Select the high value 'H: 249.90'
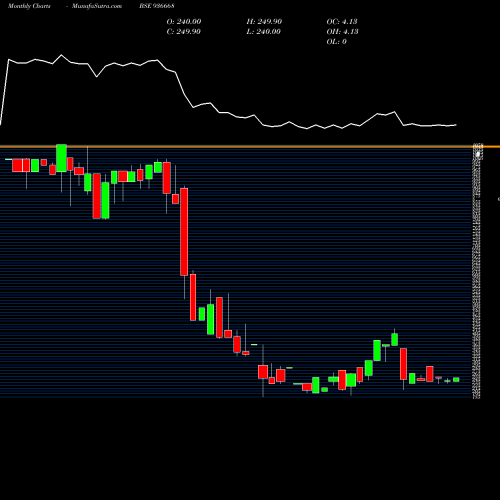This screenshot has height=500, width=500. 264,22
